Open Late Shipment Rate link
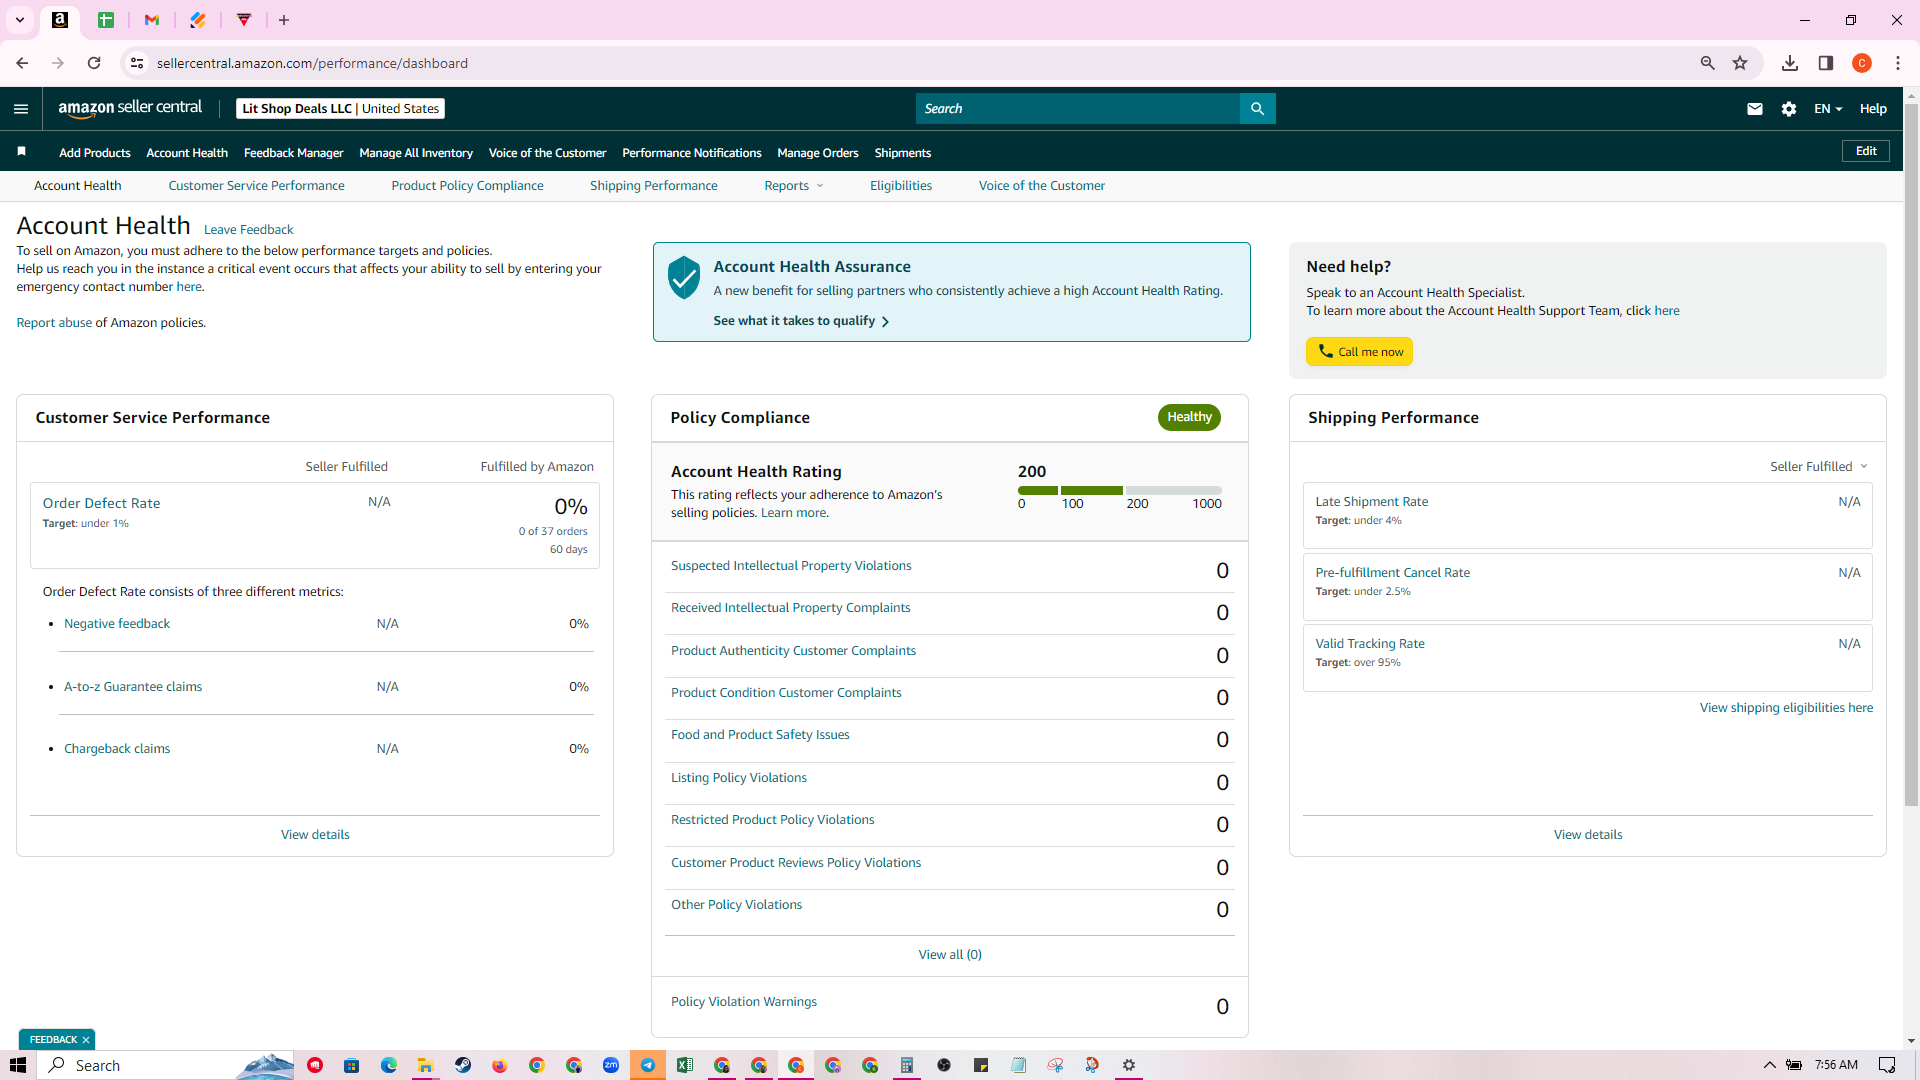 point(1371,502)
